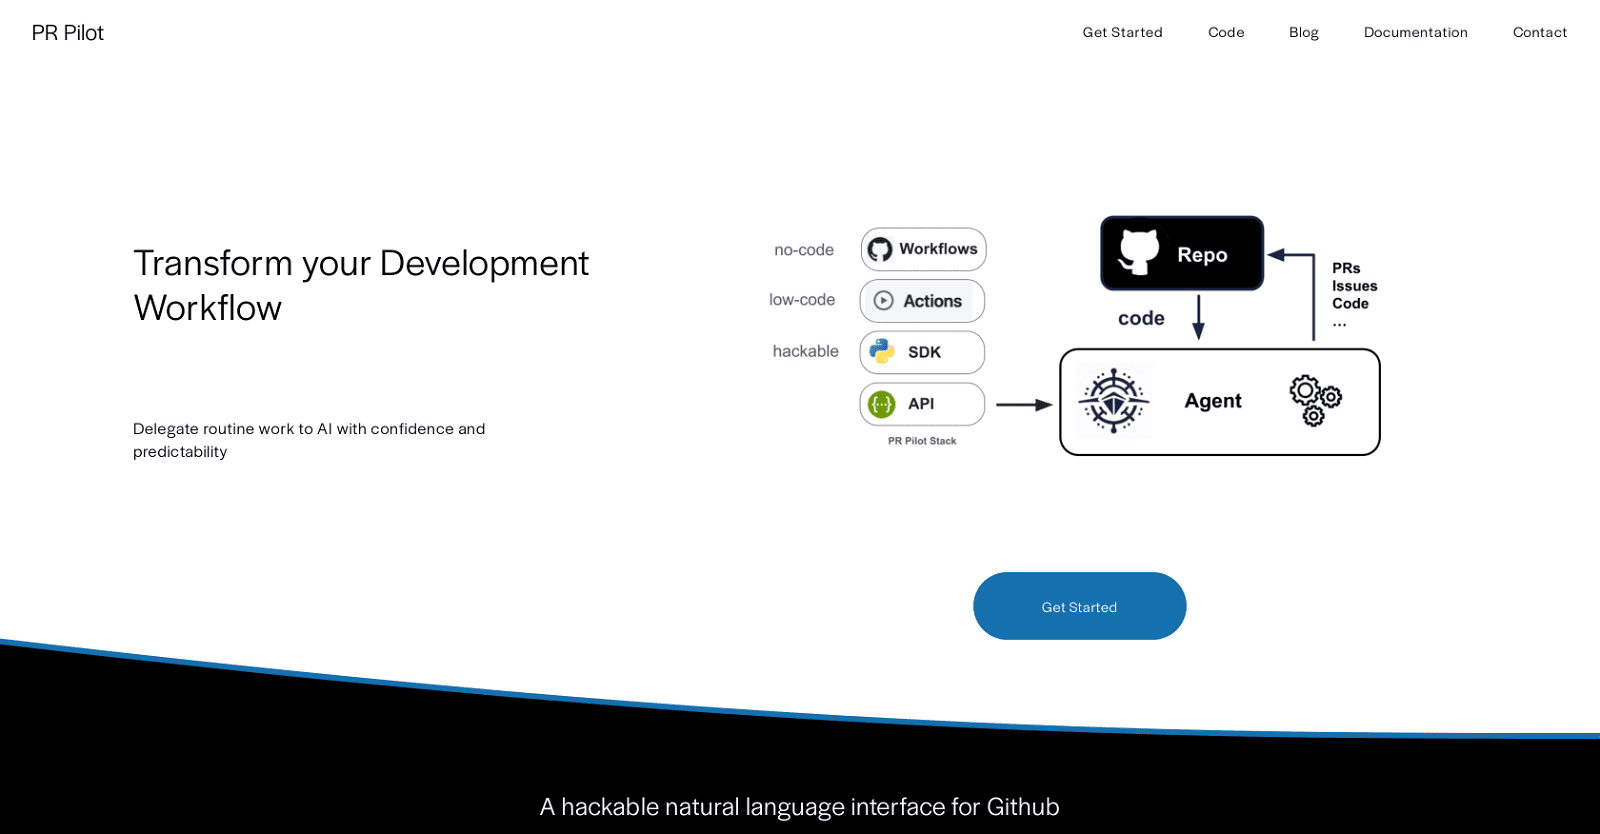Click the GitHub cat icon in Repo box

pos(1139,252)
